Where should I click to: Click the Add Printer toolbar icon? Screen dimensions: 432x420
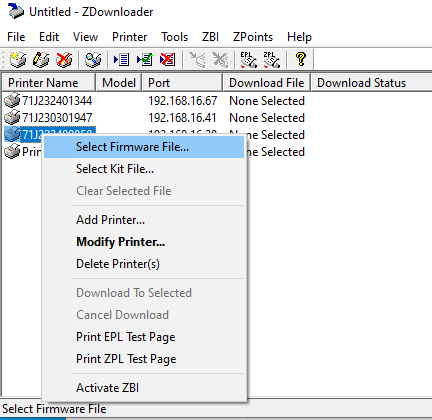tap(18, 60)
